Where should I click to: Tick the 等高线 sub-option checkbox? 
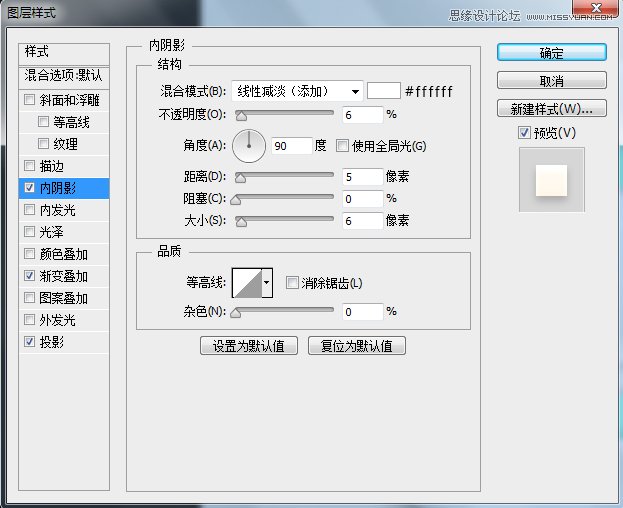pos(43,121)
